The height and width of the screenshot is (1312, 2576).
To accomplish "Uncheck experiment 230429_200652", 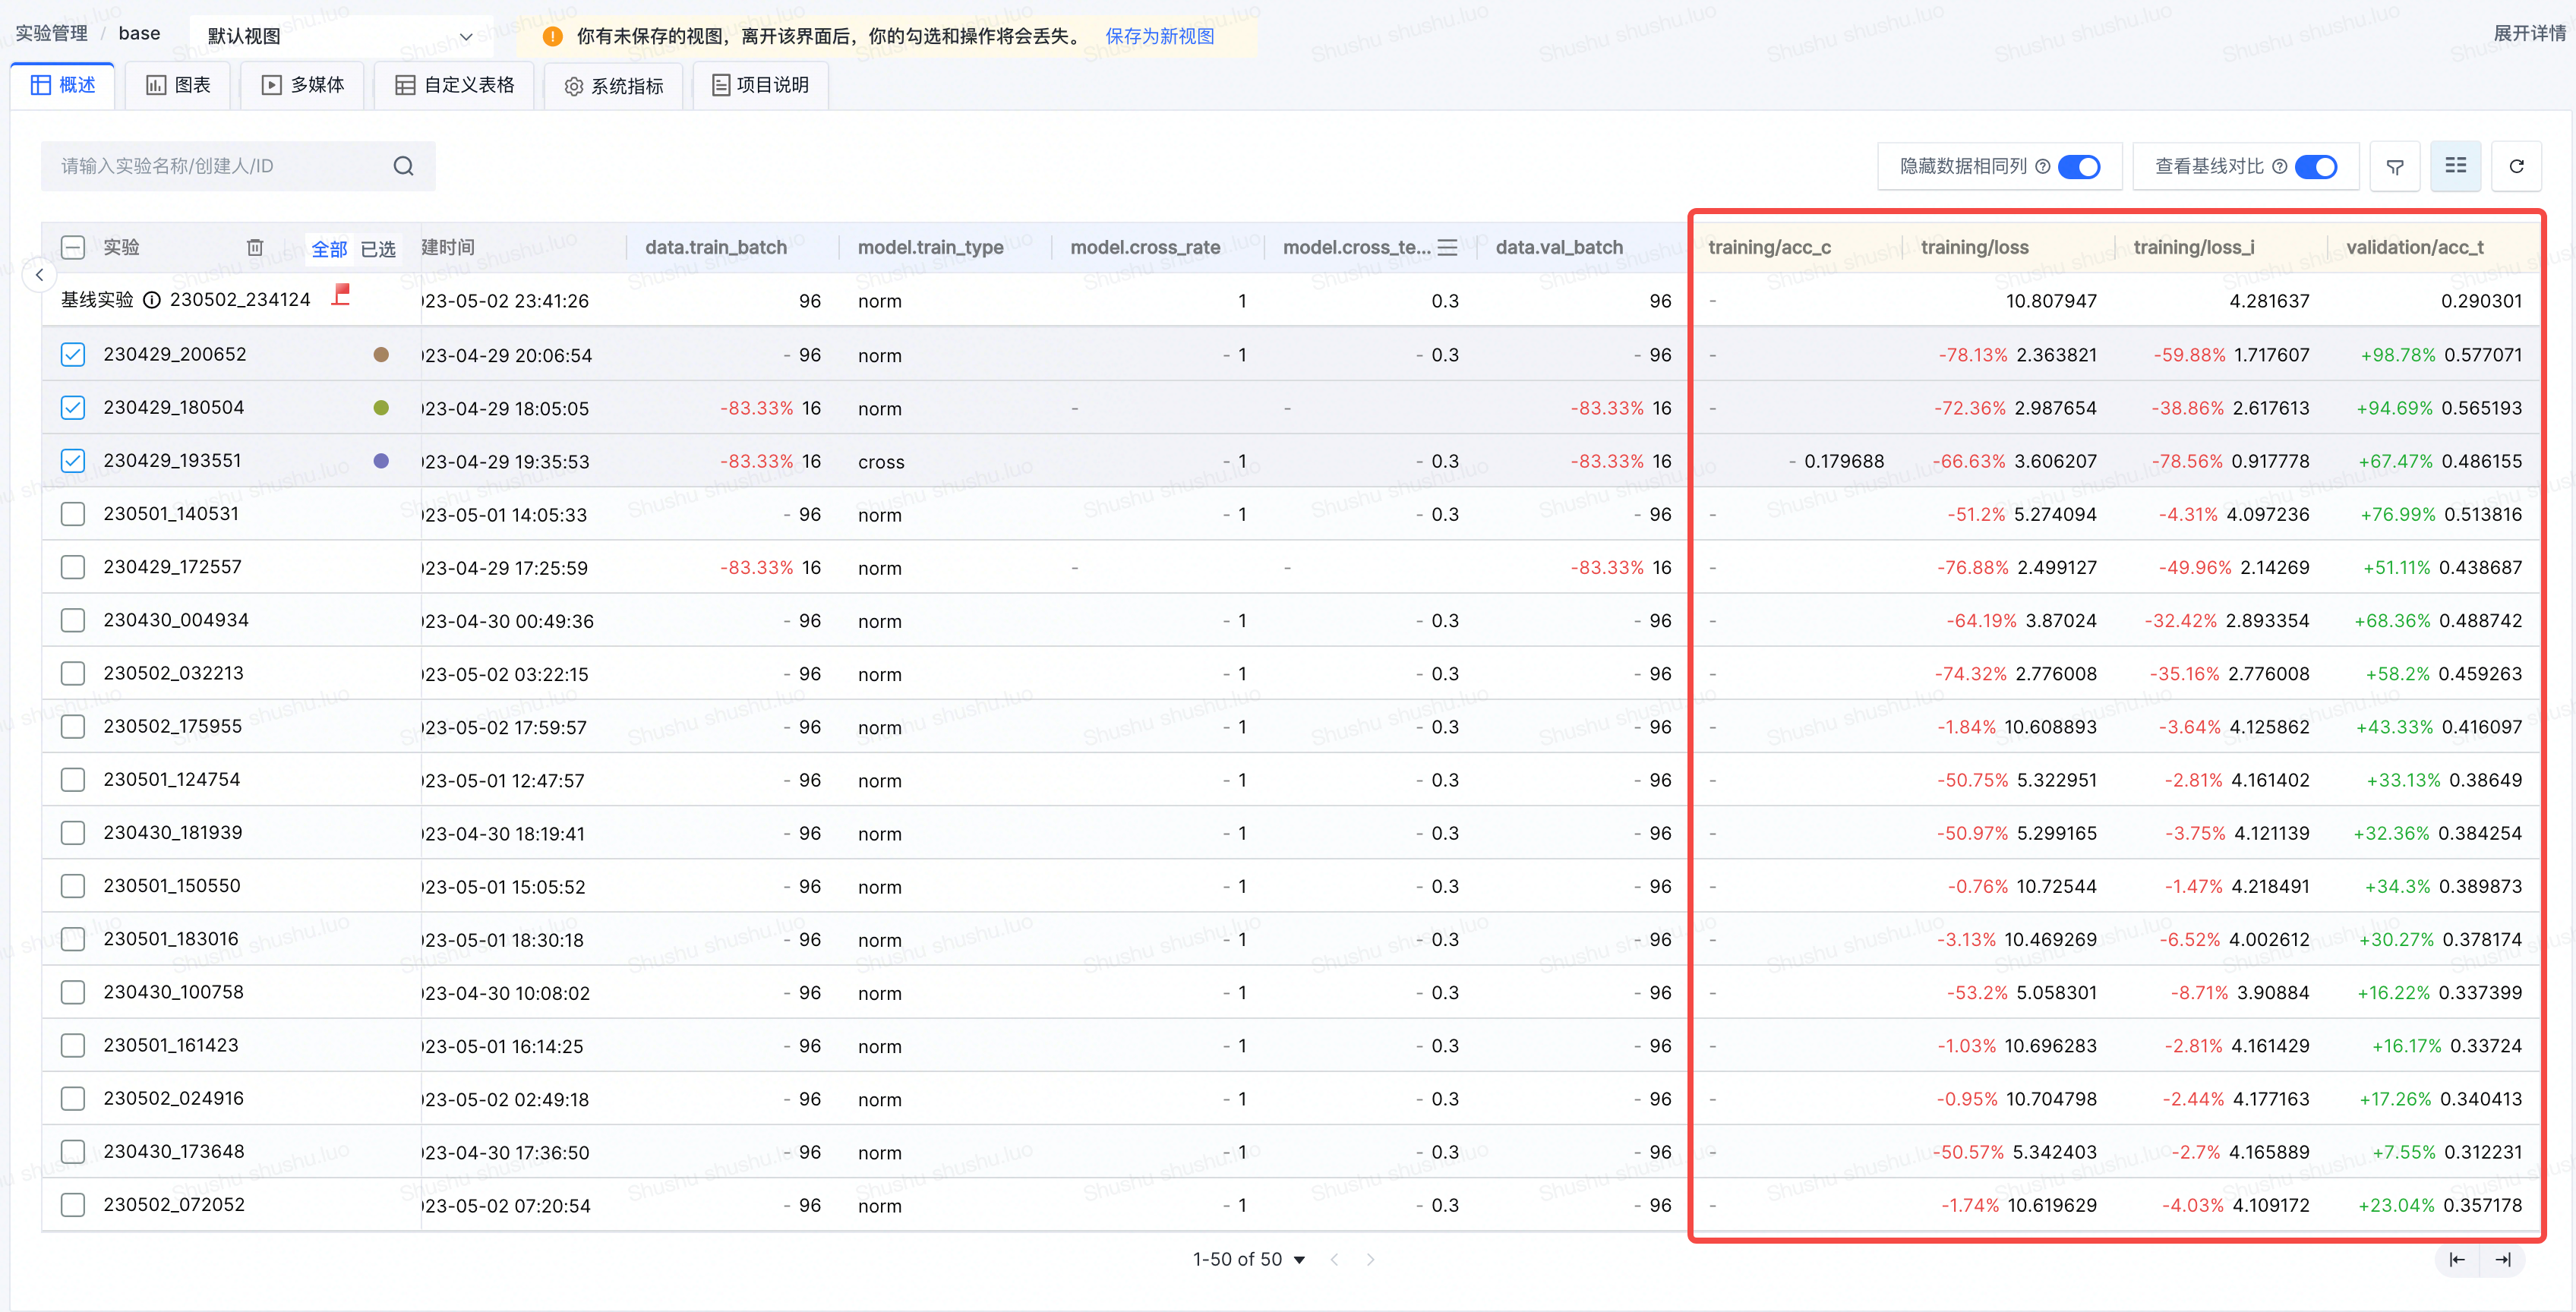I will click(x=73, y=354).
